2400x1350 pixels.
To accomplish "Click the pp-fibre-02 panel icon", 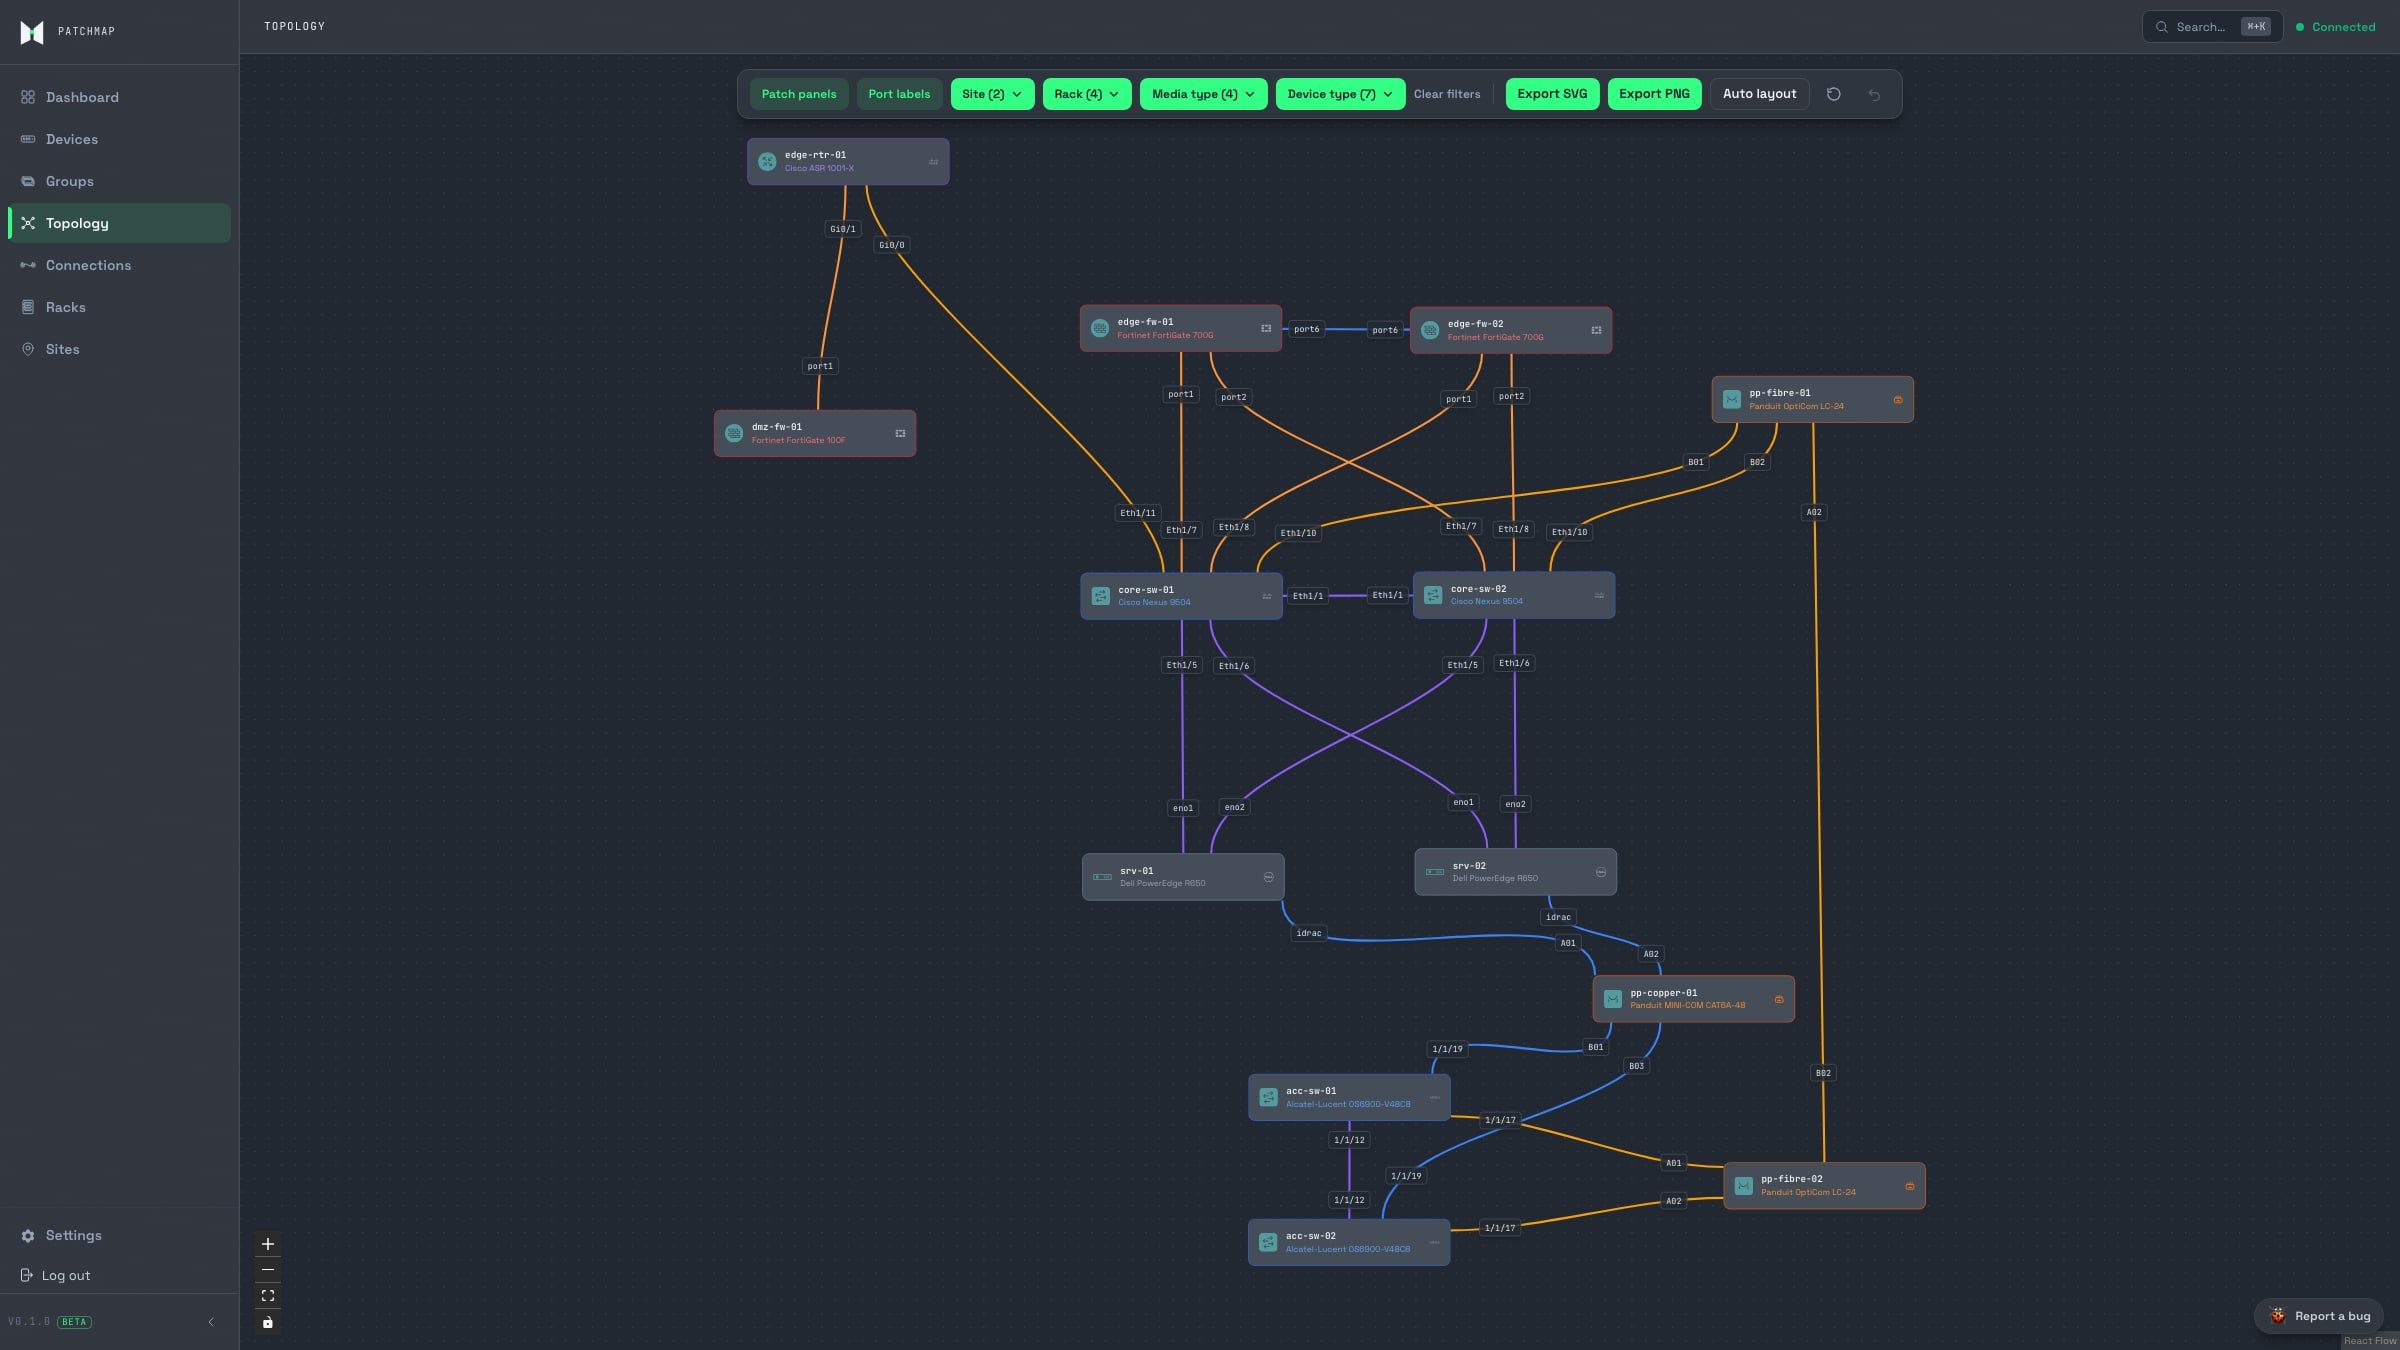I will pyautogui.click(x=1744, y=1185).
